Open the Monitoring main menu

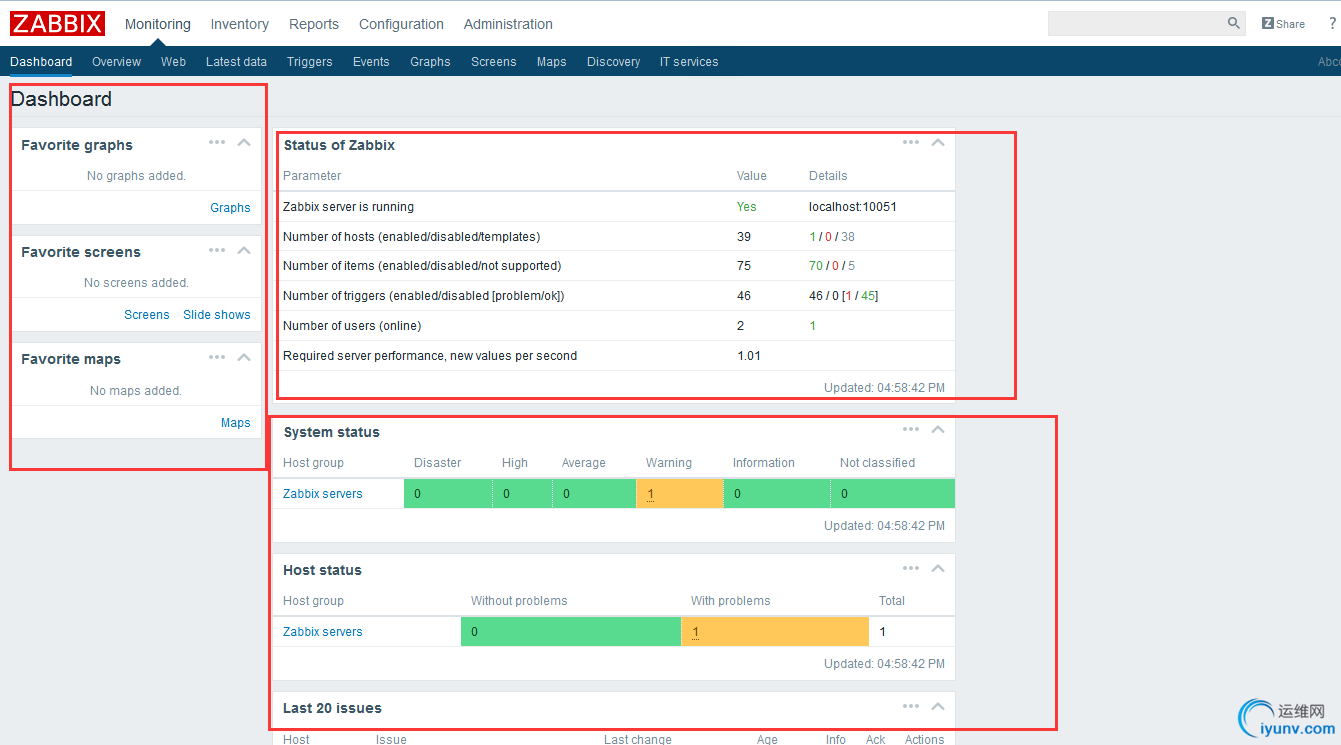coord(158,24)
